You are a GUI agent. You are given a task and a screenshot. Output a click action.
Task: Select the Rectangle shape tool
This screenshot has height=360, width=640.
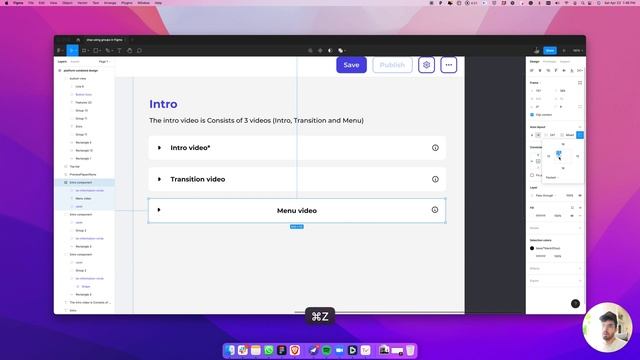(96, 51)
